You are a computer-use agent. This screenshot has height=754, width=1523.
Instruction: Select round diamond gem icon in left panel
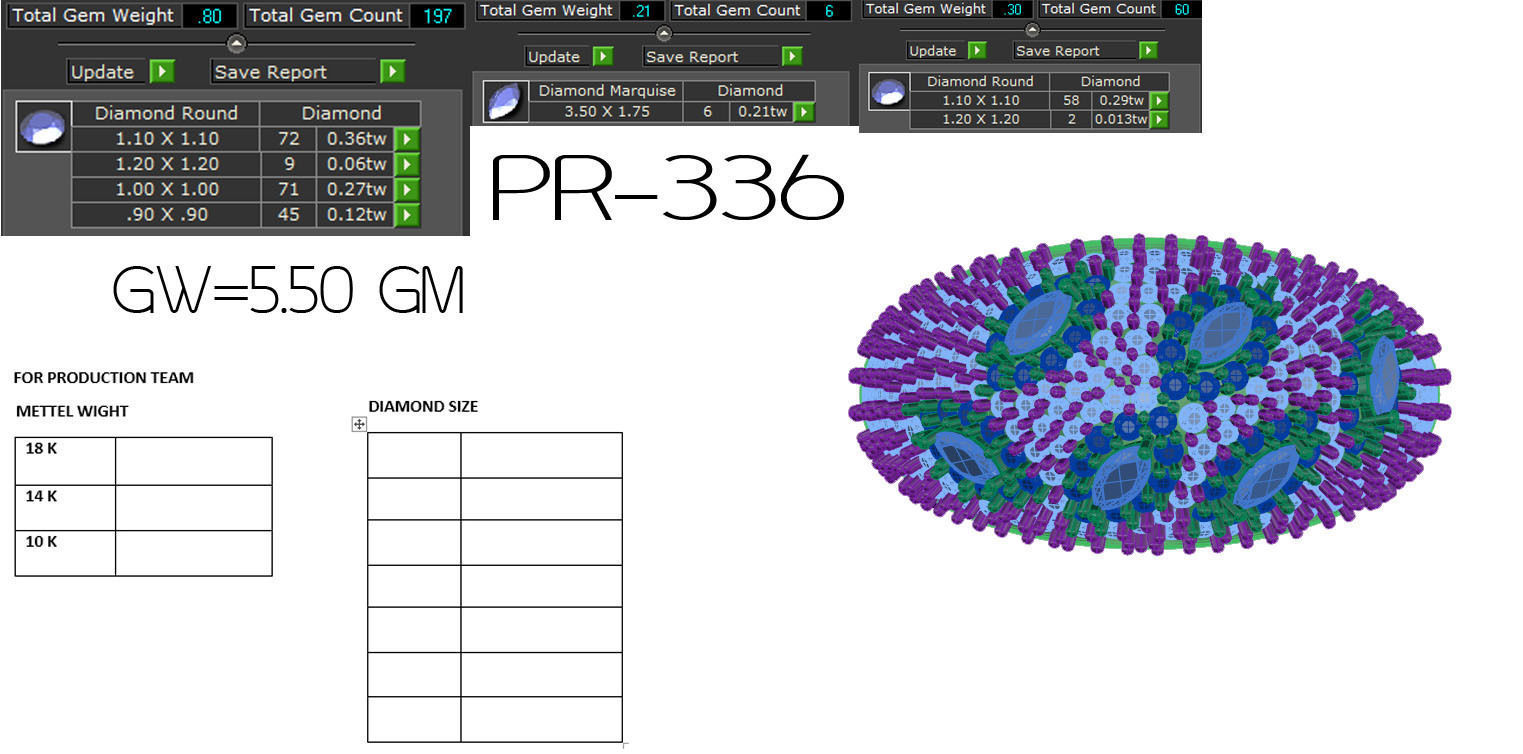44,126
